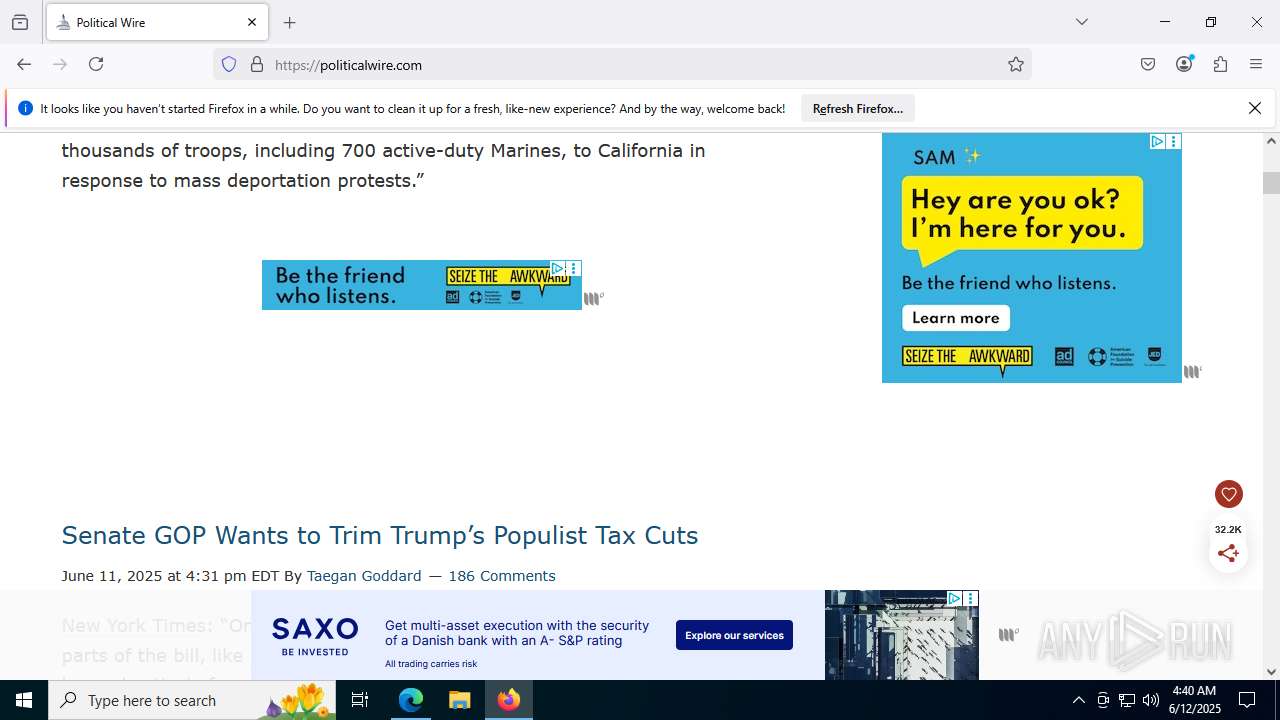This screenshot has height=720, width=1280.
Task: Switch to Firefox in the taskbar
Action: pos(509,700)
